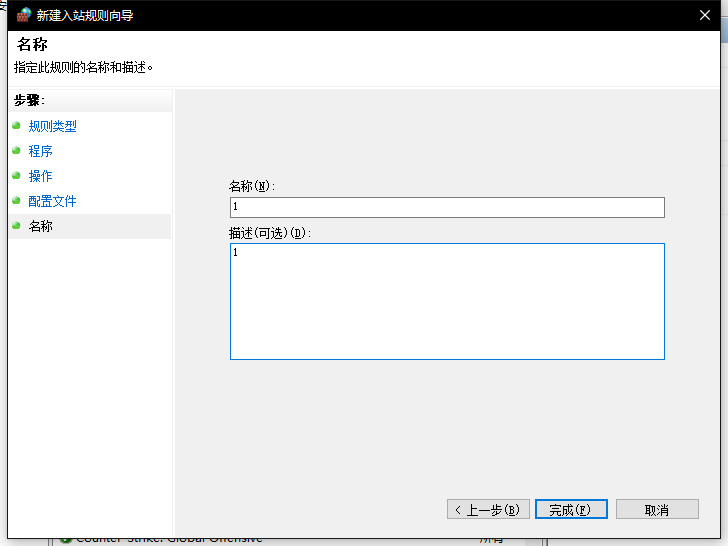Click green bullet beside 操作 step
Screen dimensions: 728x546
coord(16,176)
